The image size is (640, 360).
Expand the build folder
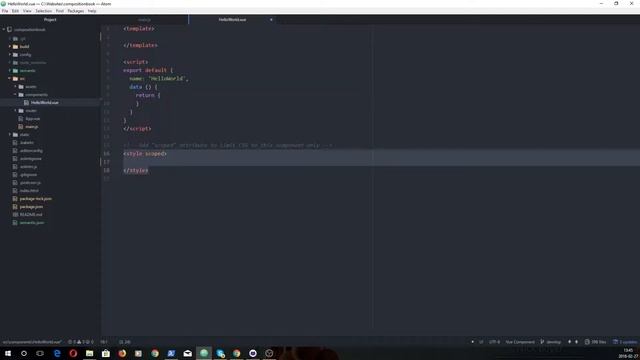point(10,47)
